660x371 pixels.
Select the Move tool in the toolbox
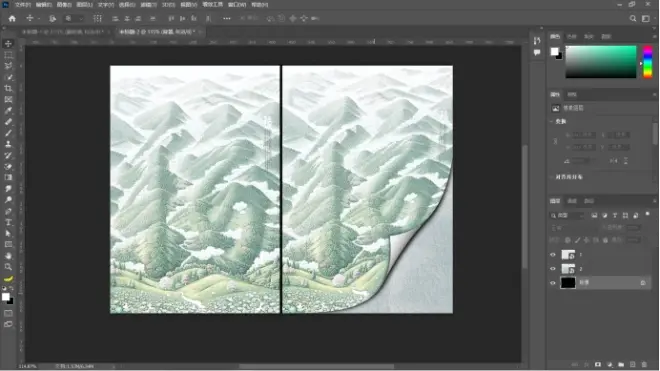tap(8, 44)
